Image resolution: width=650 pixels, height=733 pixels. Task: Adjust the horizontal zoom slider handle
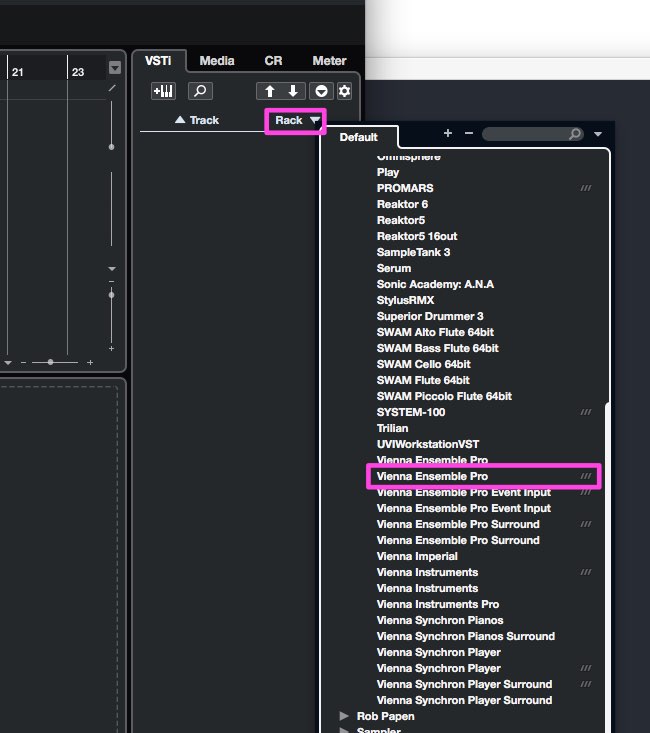pyautogui.click(x=50, y=362)
